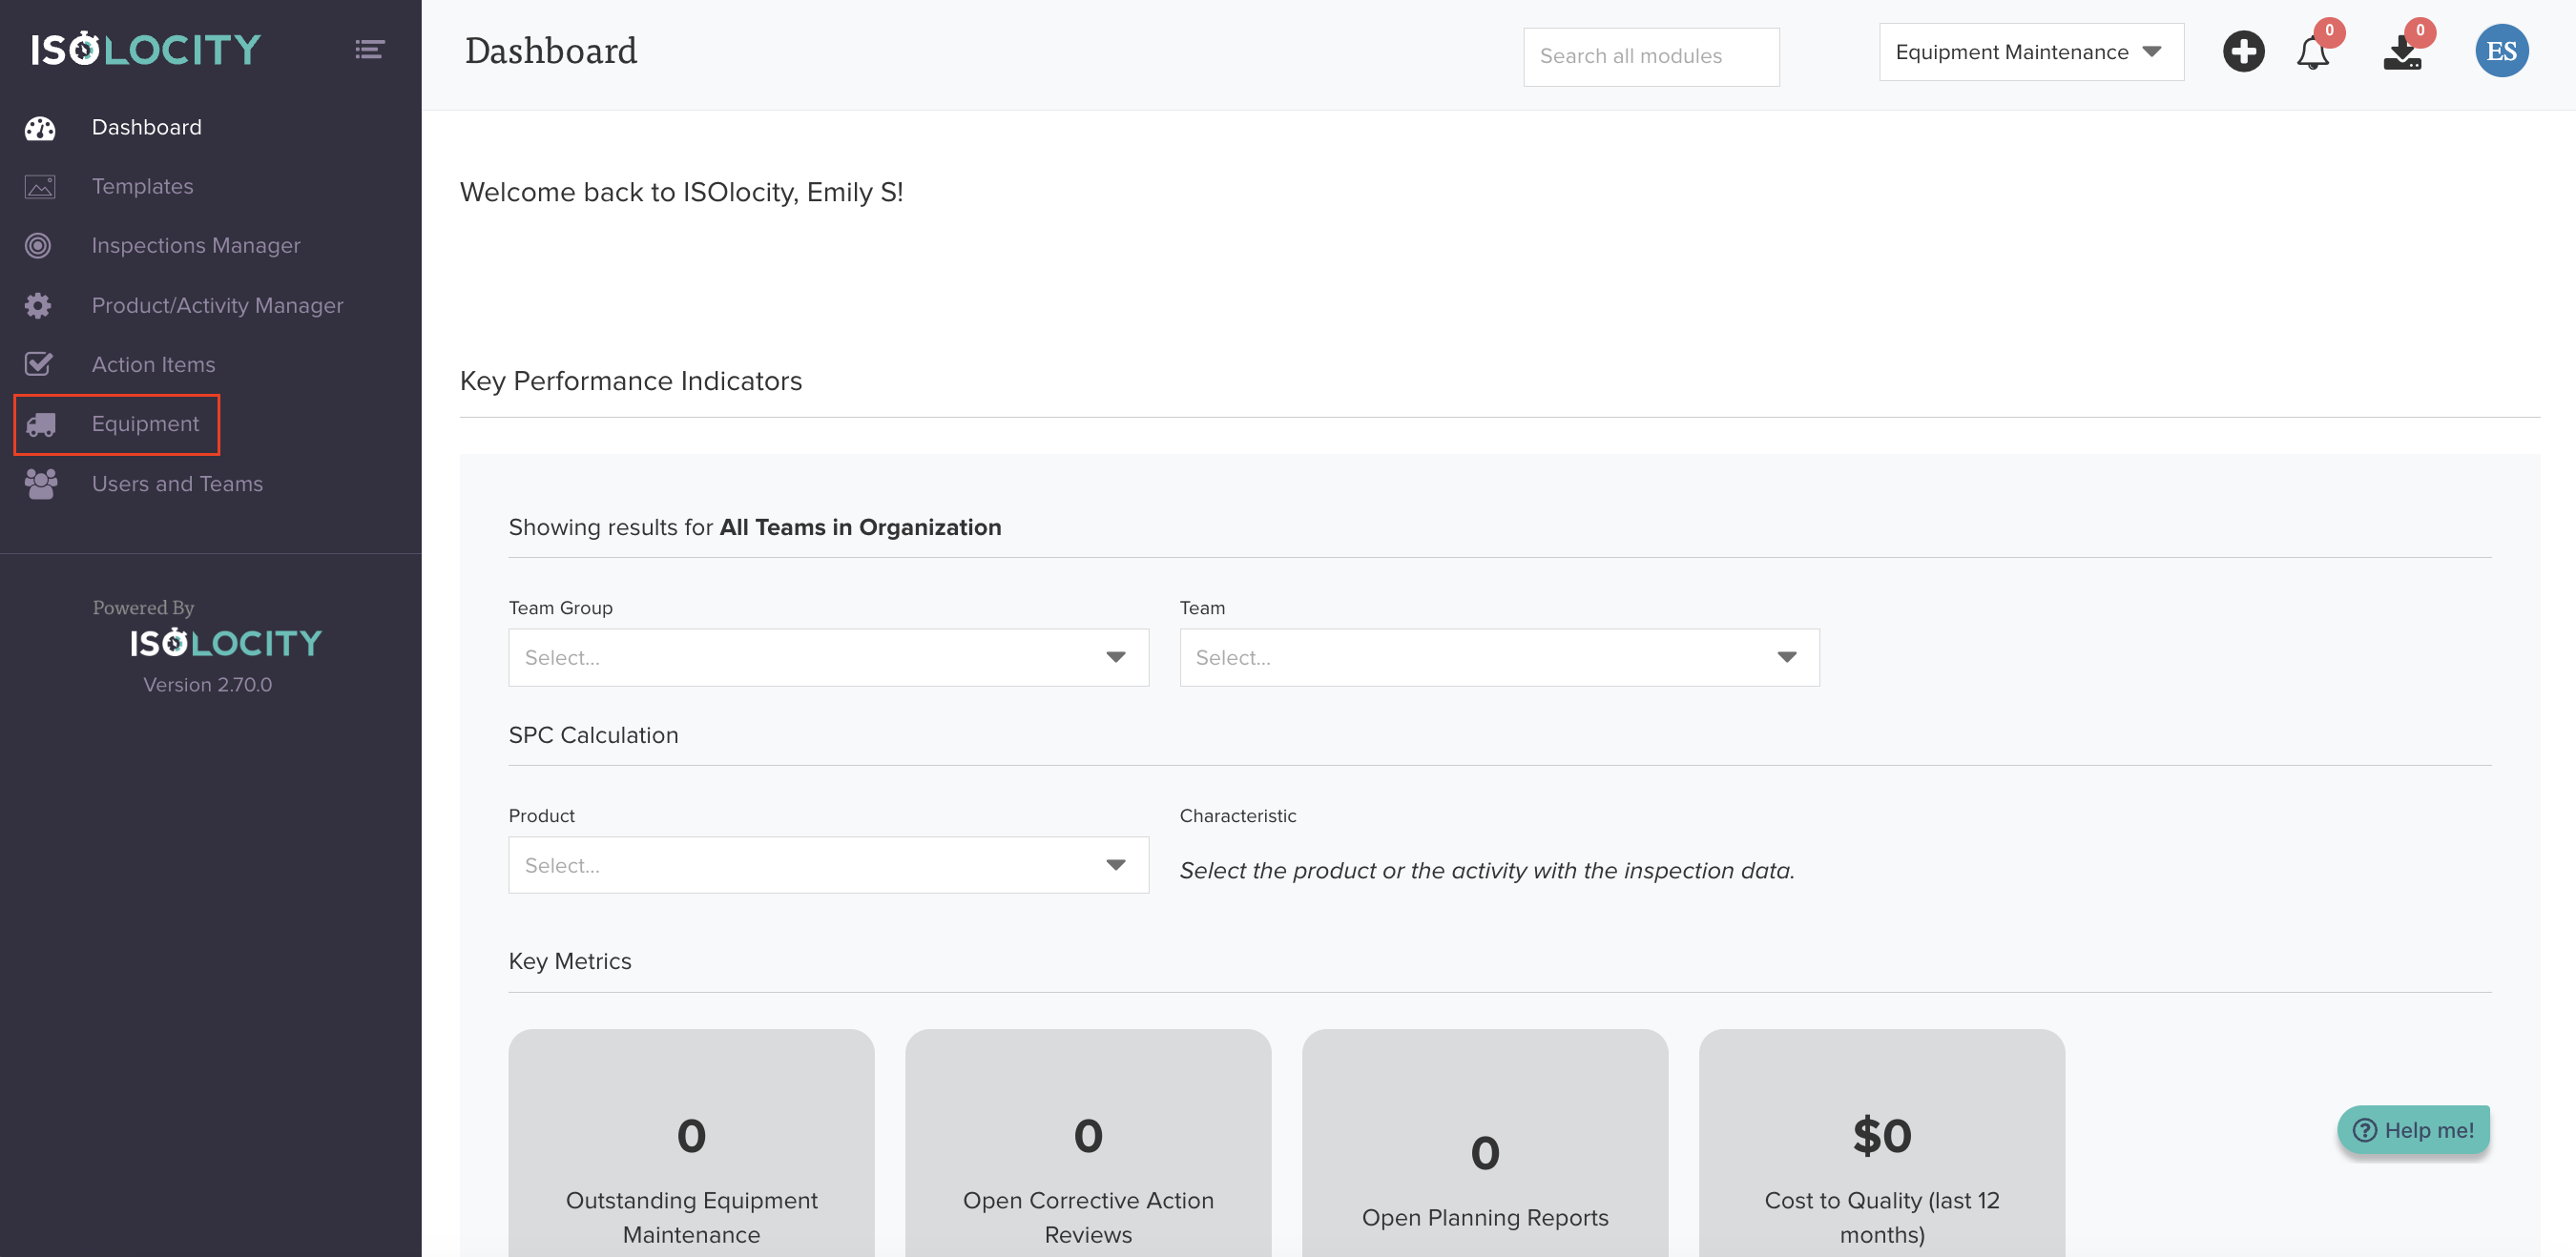Click the Action Items checkmark icon
The image size is (2576, 1257).
38,364
